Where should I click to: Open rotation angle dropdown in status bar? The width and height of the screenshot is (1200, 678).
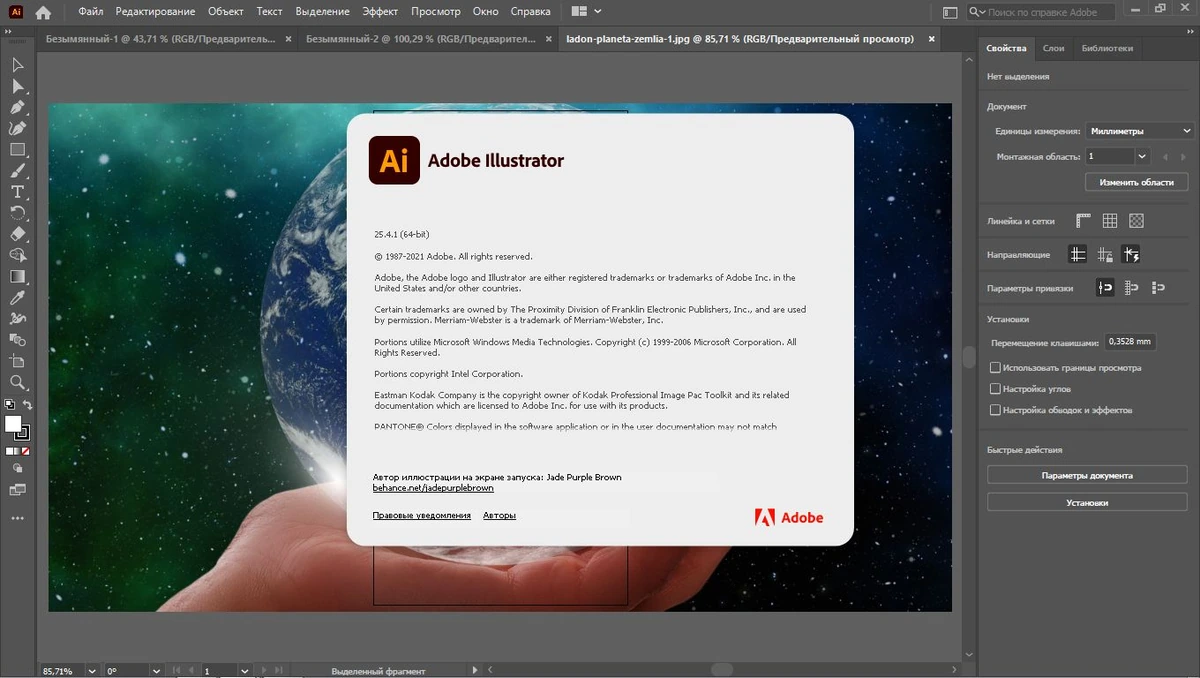click(156, 671)
